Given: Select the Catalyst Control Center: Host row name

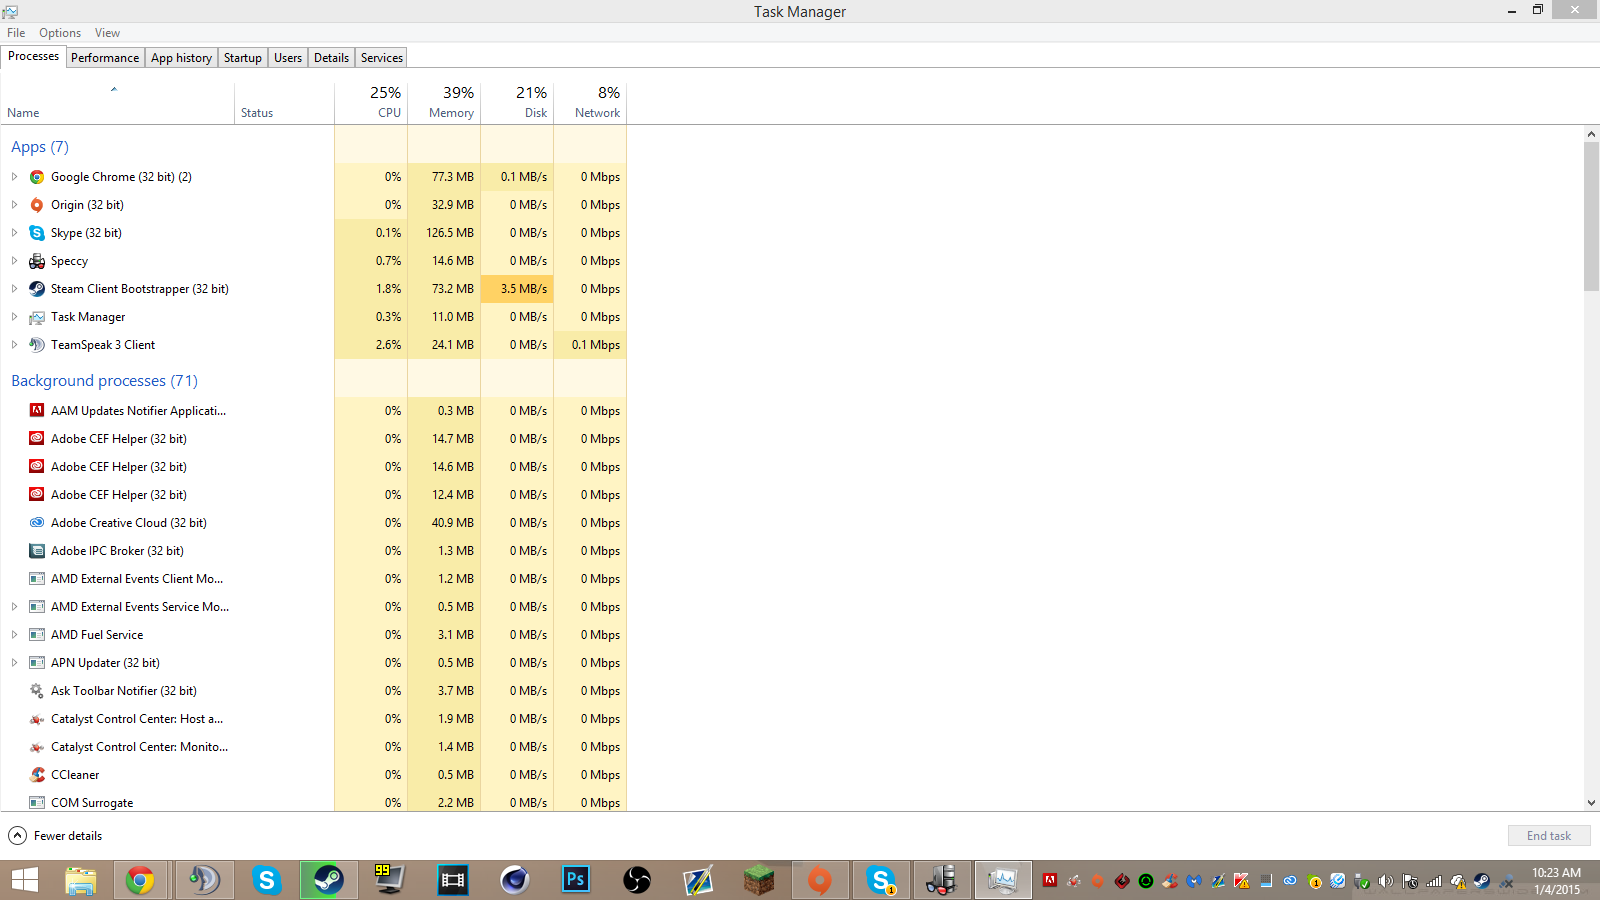Looking at the screenshot, I should [137, 719].
